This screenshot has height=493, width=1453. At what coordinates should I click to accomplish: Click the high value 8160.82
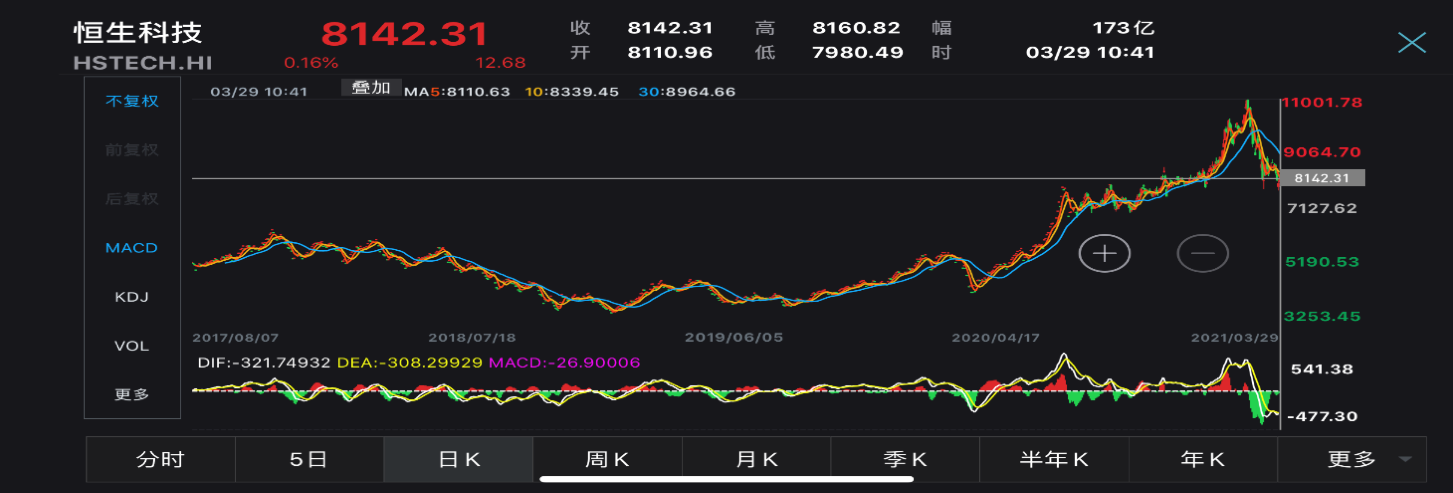click(856, 28)
